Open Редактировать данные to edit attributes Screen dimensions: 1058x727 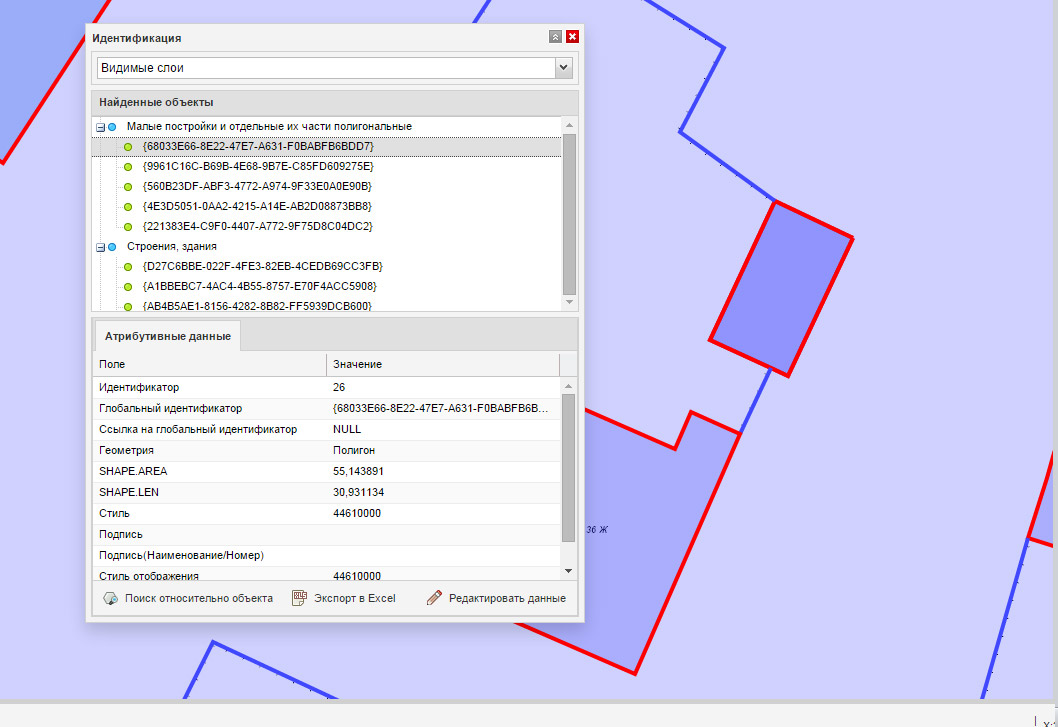tap(496, 598)
